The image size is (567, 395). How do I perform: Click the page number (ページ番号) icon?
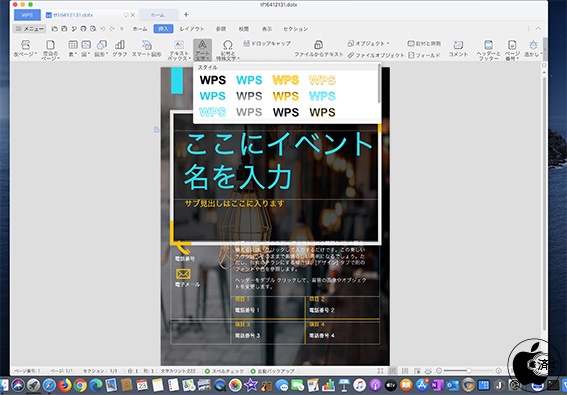[512, 50]
